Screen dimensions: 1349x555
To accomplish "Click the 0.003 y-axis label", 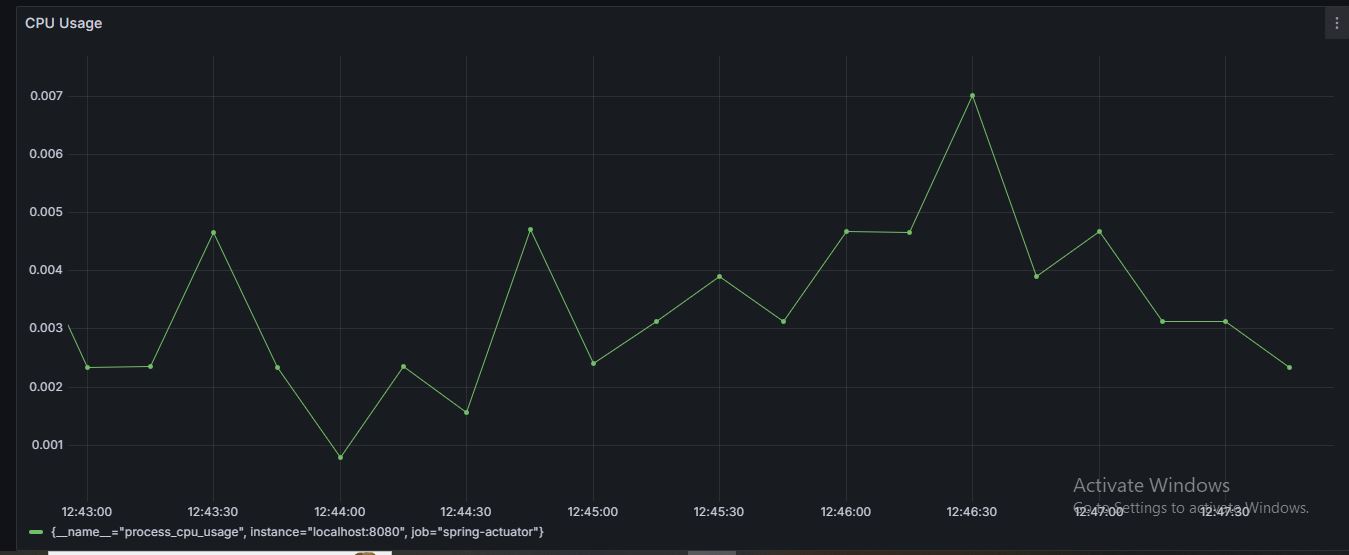I will point(46,328).
